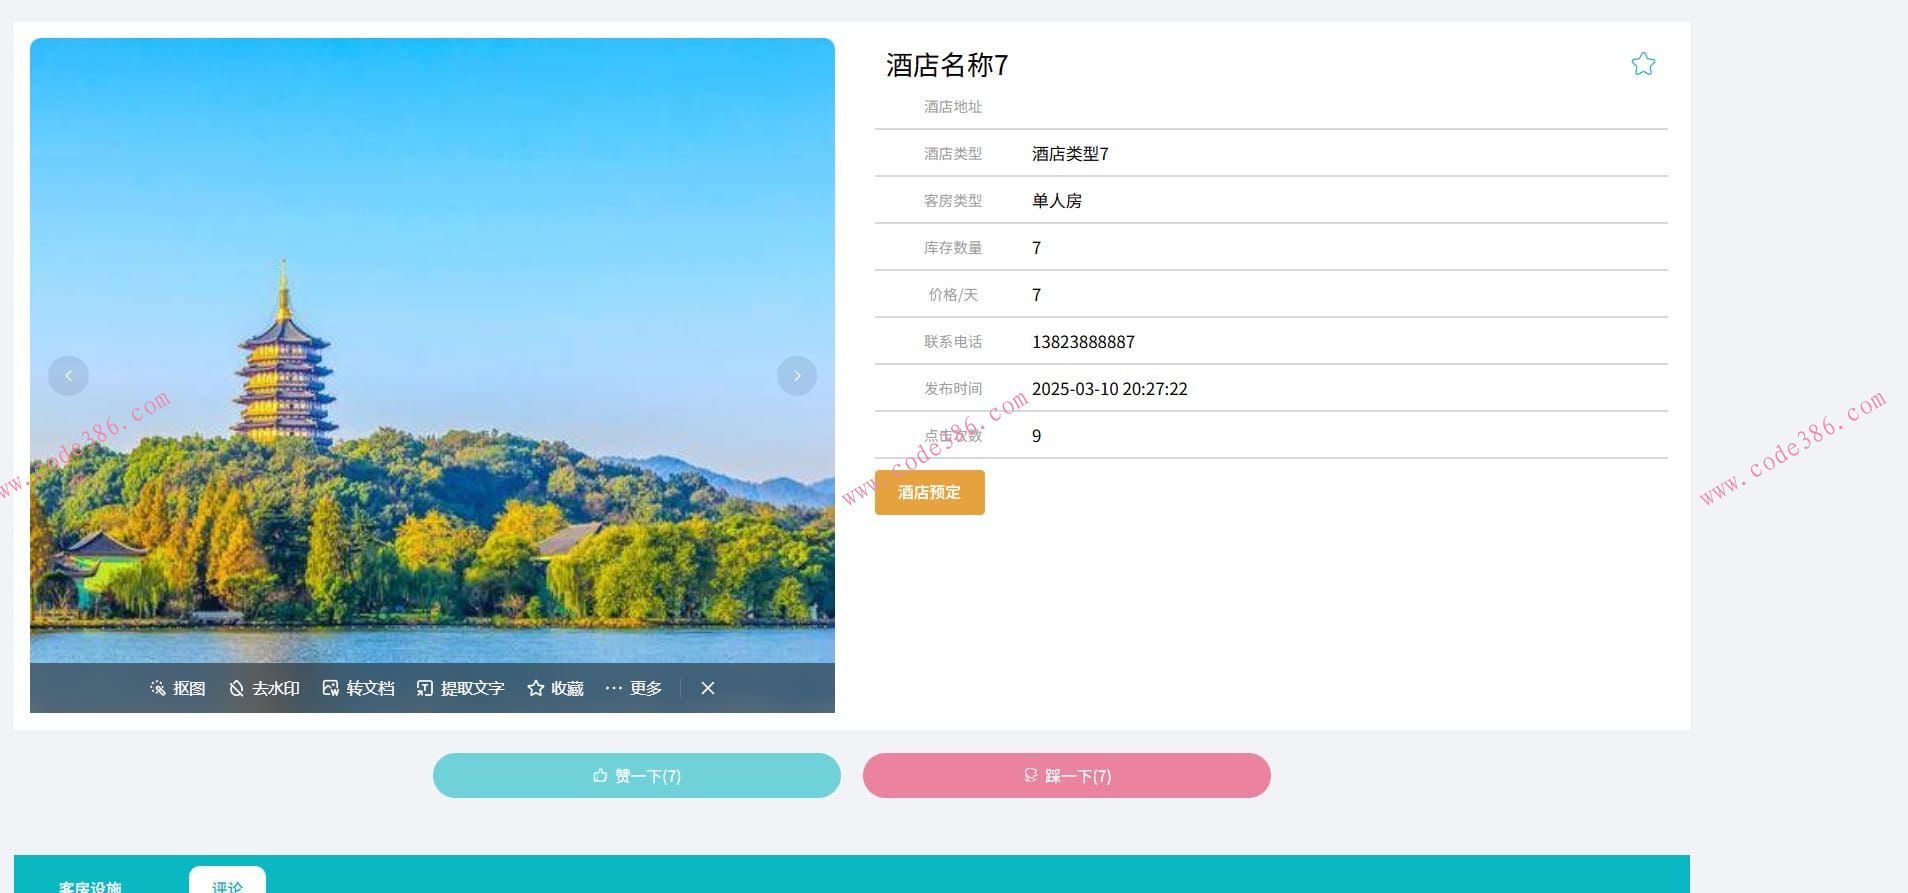Switch to the 评论 tab

click(x=227, y=881)
